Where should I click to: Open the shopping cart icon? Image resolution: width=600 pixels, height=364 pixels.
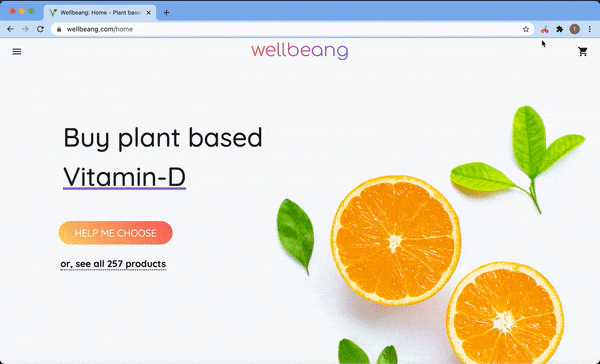tap(583, 52)
